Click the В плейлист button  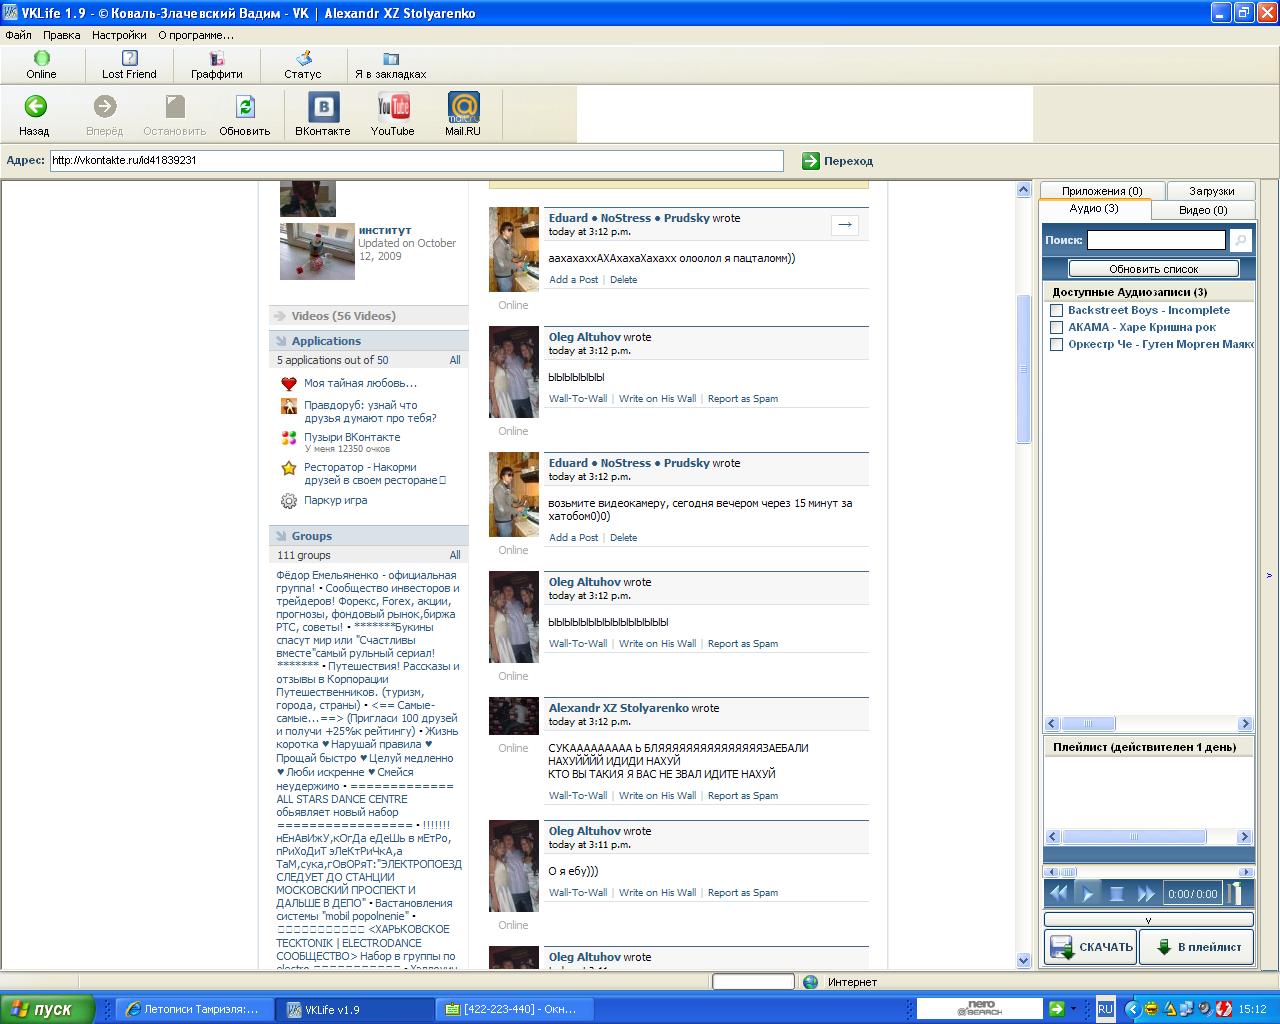[1196, 947]
